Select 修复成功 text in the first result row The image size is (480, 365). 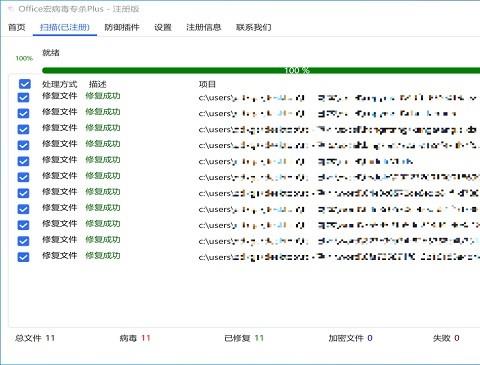(103, 96)
